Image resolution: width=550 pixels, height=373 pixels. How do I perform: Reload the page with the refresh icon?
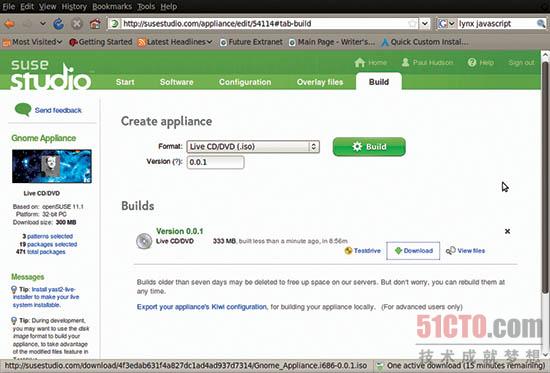click(x=58, y=24)
